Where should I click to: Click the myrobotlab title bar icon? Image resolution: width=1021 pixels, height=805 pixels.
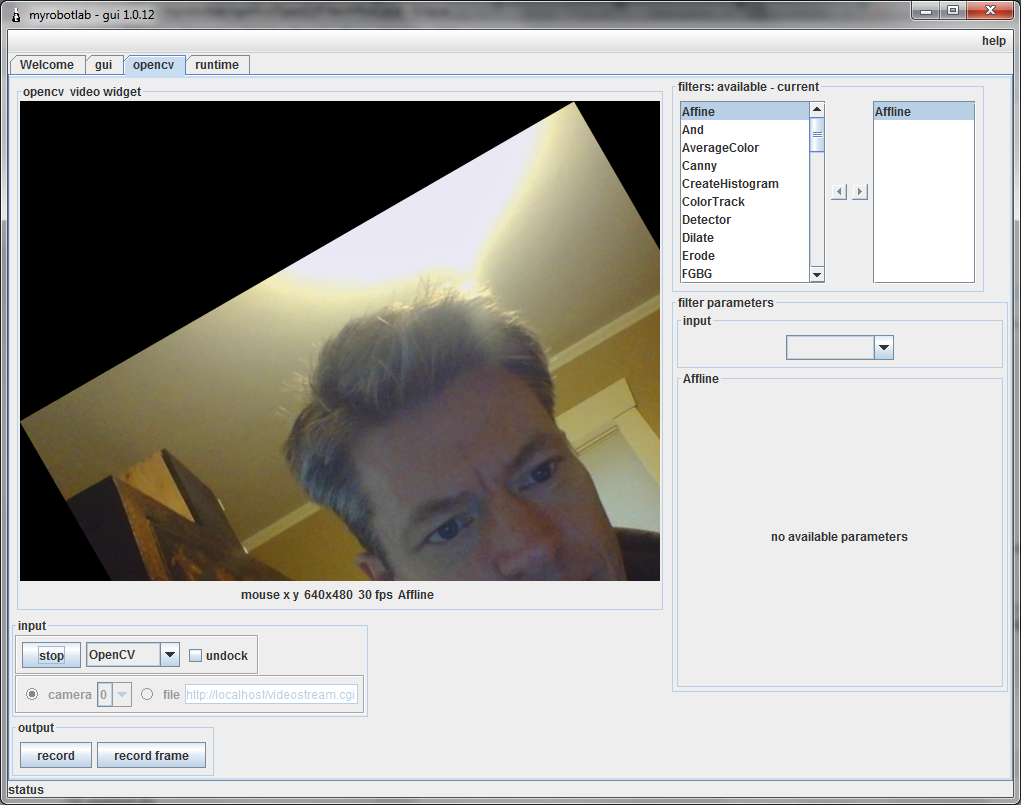(x=15, y=15)
